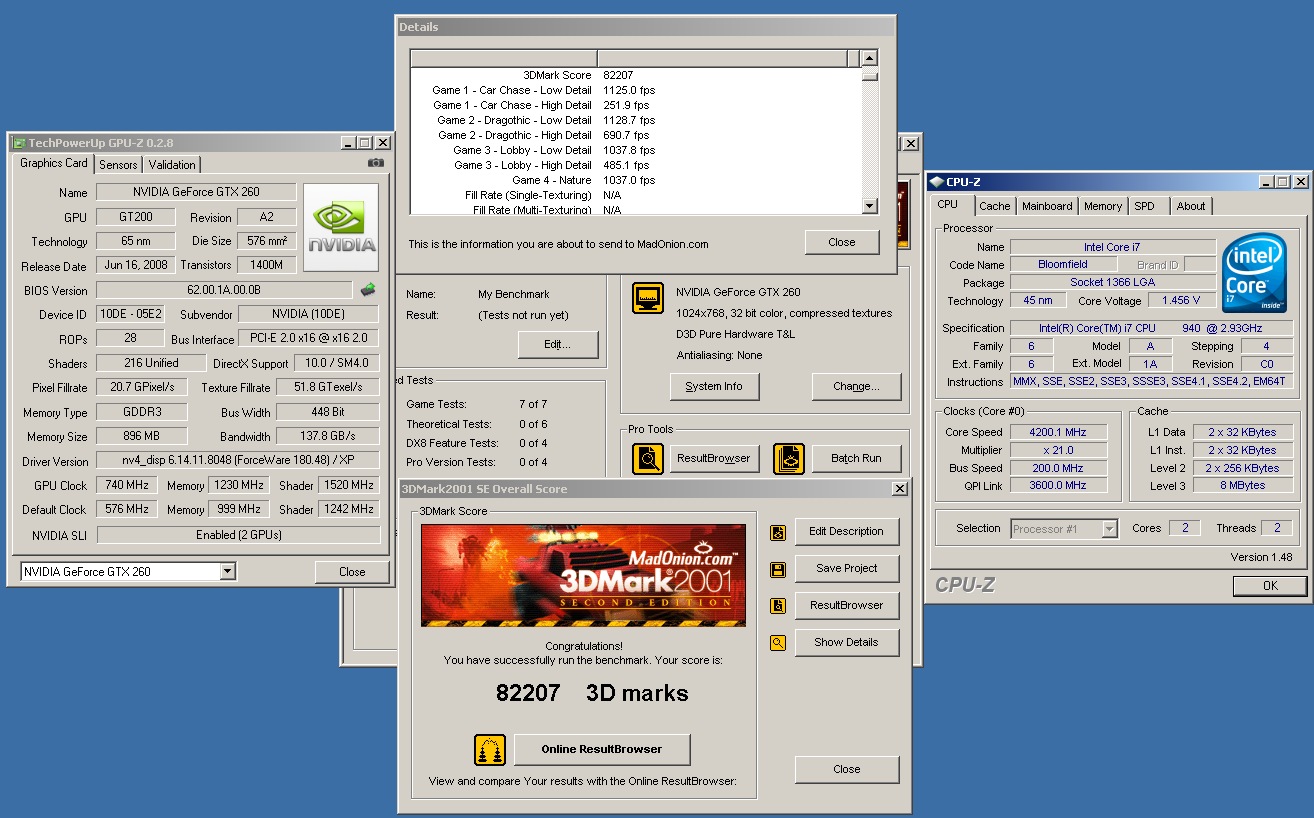Click the NVIDIA logo in GPU-Z
This screenshot has height=818, width=1314.
point(341,227)
